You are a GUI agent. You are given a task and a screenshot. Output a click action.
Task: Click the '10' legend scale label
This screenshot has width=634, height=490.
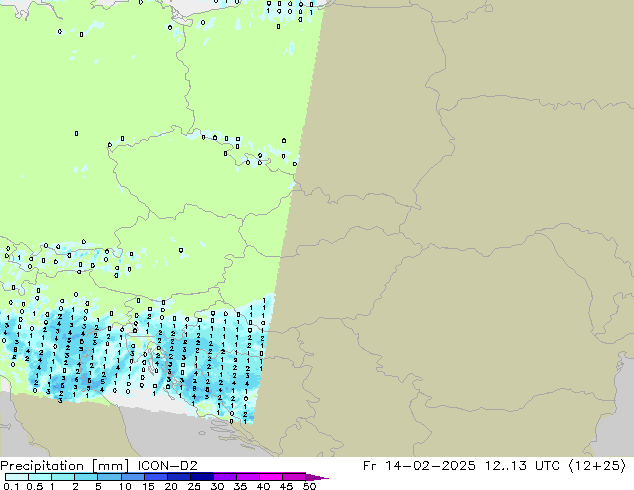coord(125,486)
